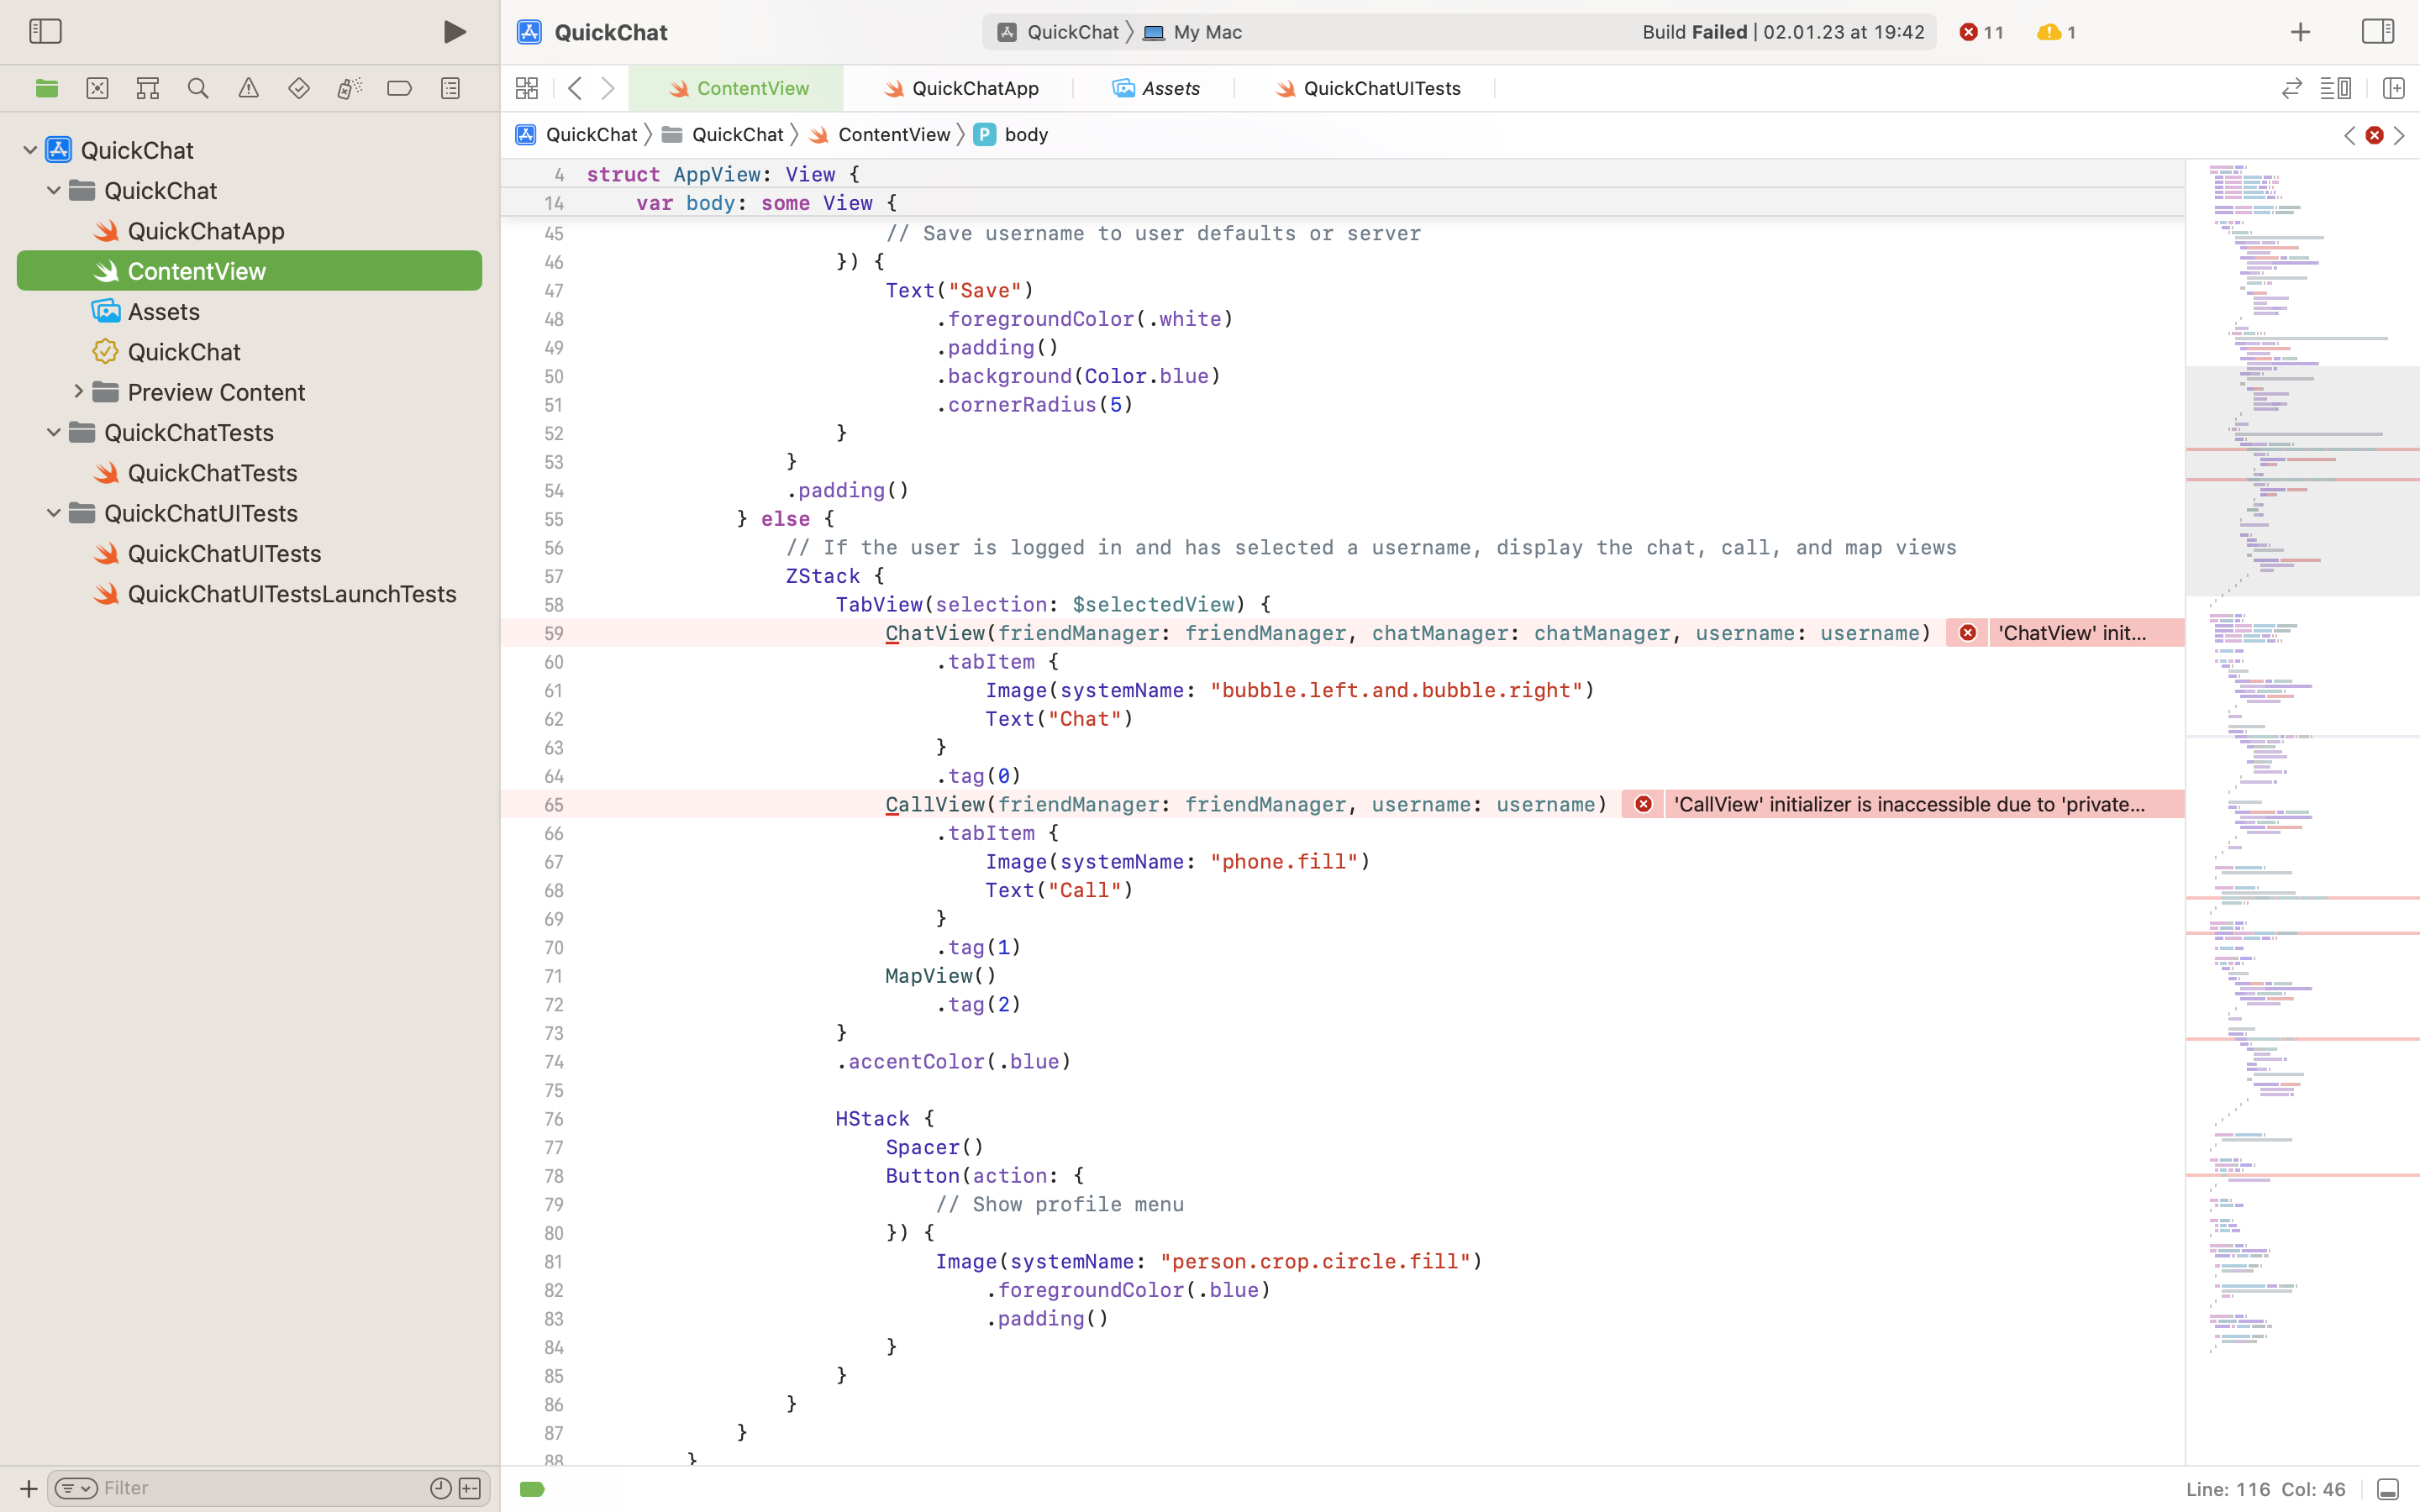Click ContentView in jump bar
This screenshot has width=2420, height=1512.
(x=879, y=135)
